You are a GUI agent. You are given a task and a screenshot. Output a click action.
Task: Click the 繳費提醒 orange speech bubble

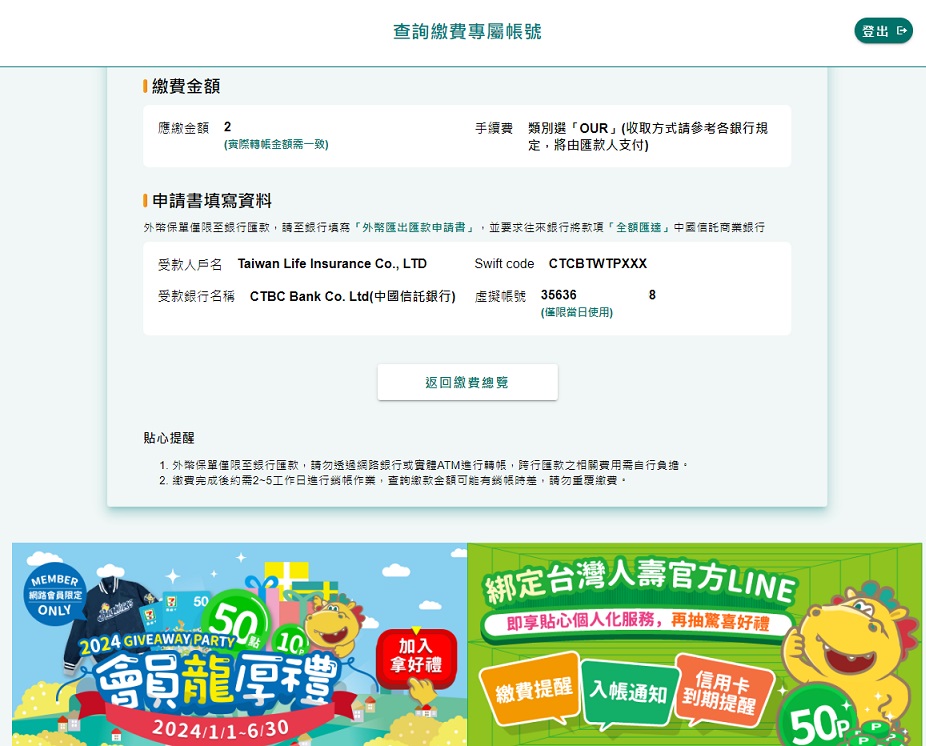click(x=532, y=689)
